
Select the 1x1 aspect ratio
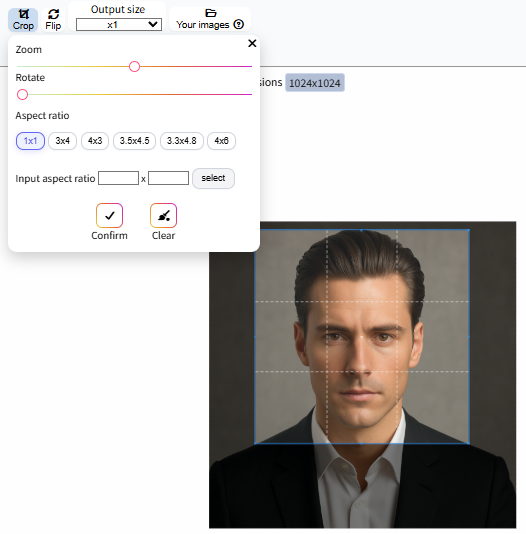tap(30, 141)
